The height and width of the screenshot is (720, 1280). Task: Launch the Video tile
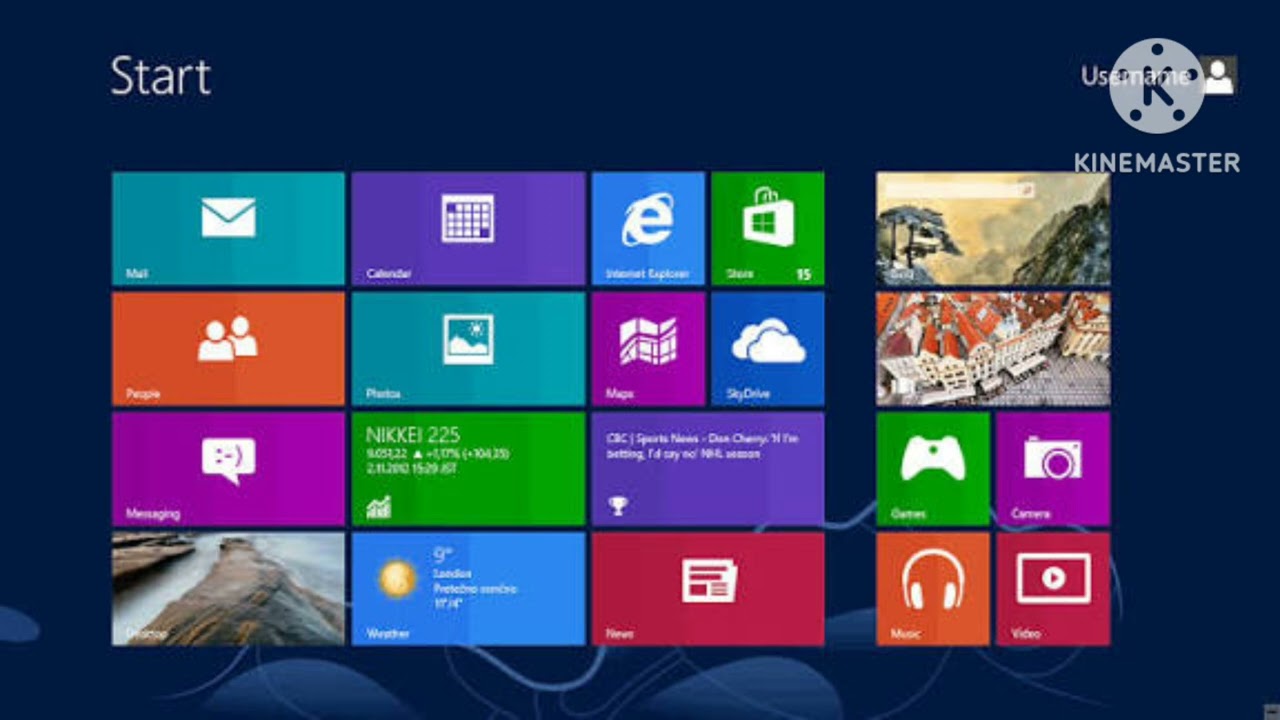tap(1053, 589)
